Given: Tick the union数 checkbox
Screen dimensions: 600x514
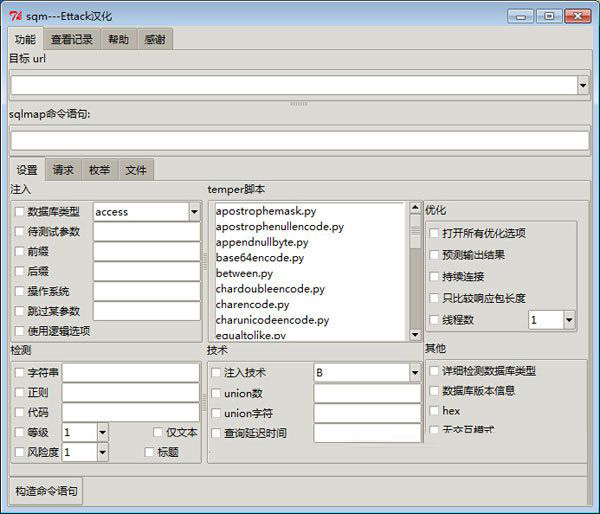Looking at the screenshot, I should click(x=216, y=393).
